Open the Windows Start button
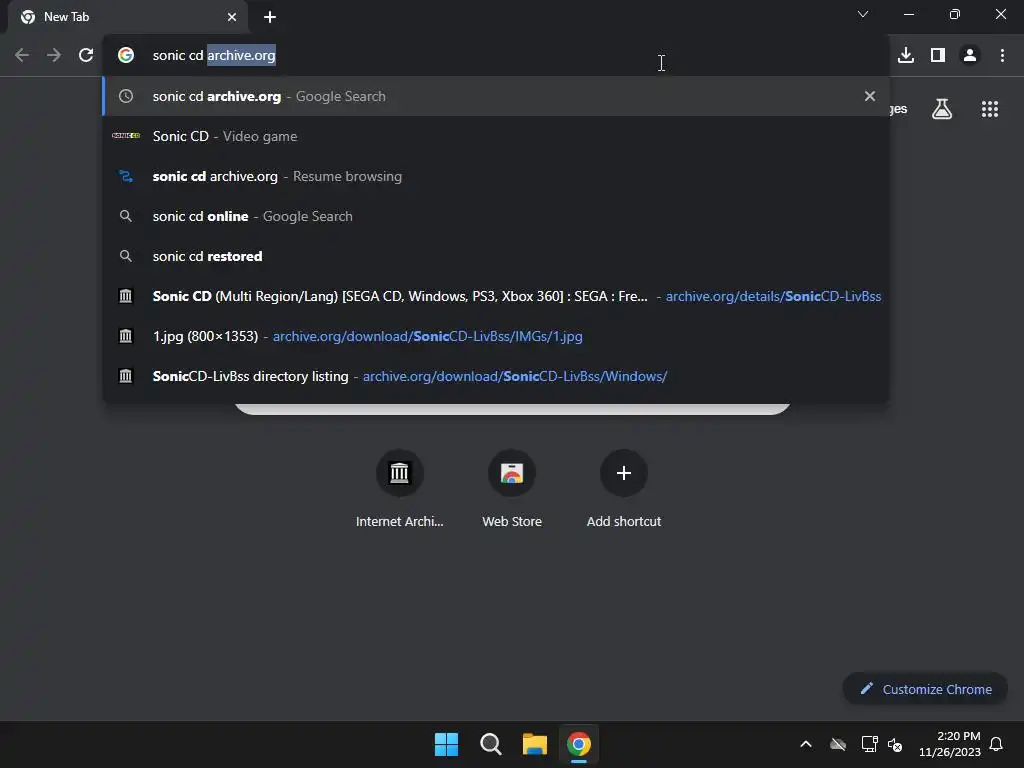The image size is (1024, 768). (447, 744)
